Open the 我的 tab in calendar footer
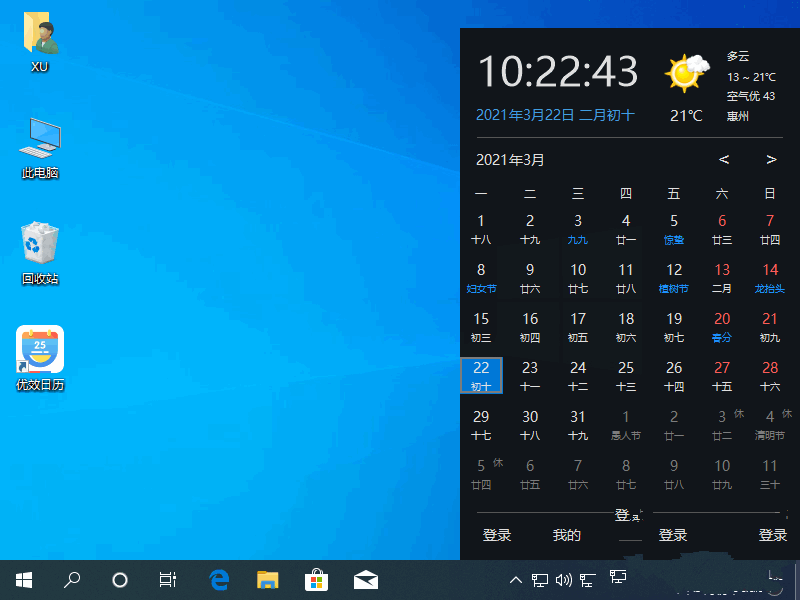Image resolution: width=800 pixels, height=600 pixels. 566,535
